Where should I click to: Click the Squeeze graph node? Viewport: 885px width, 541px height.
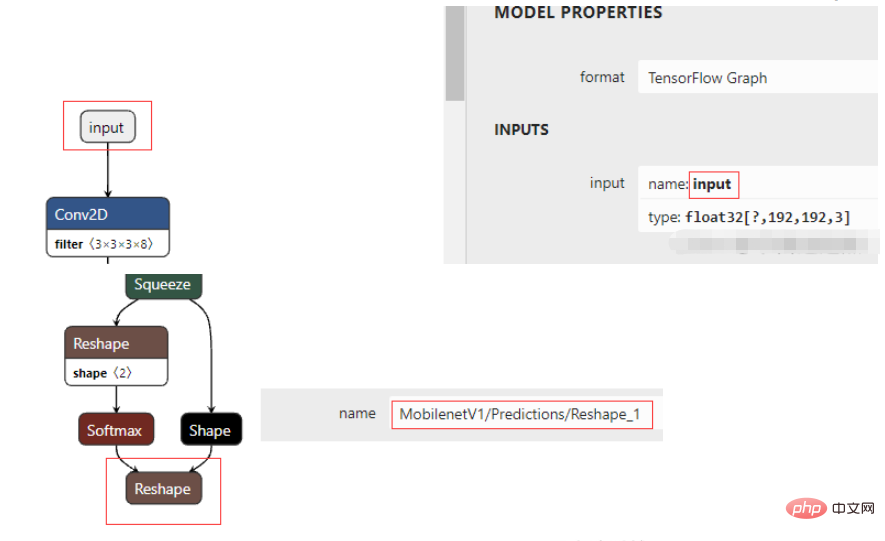163,285
